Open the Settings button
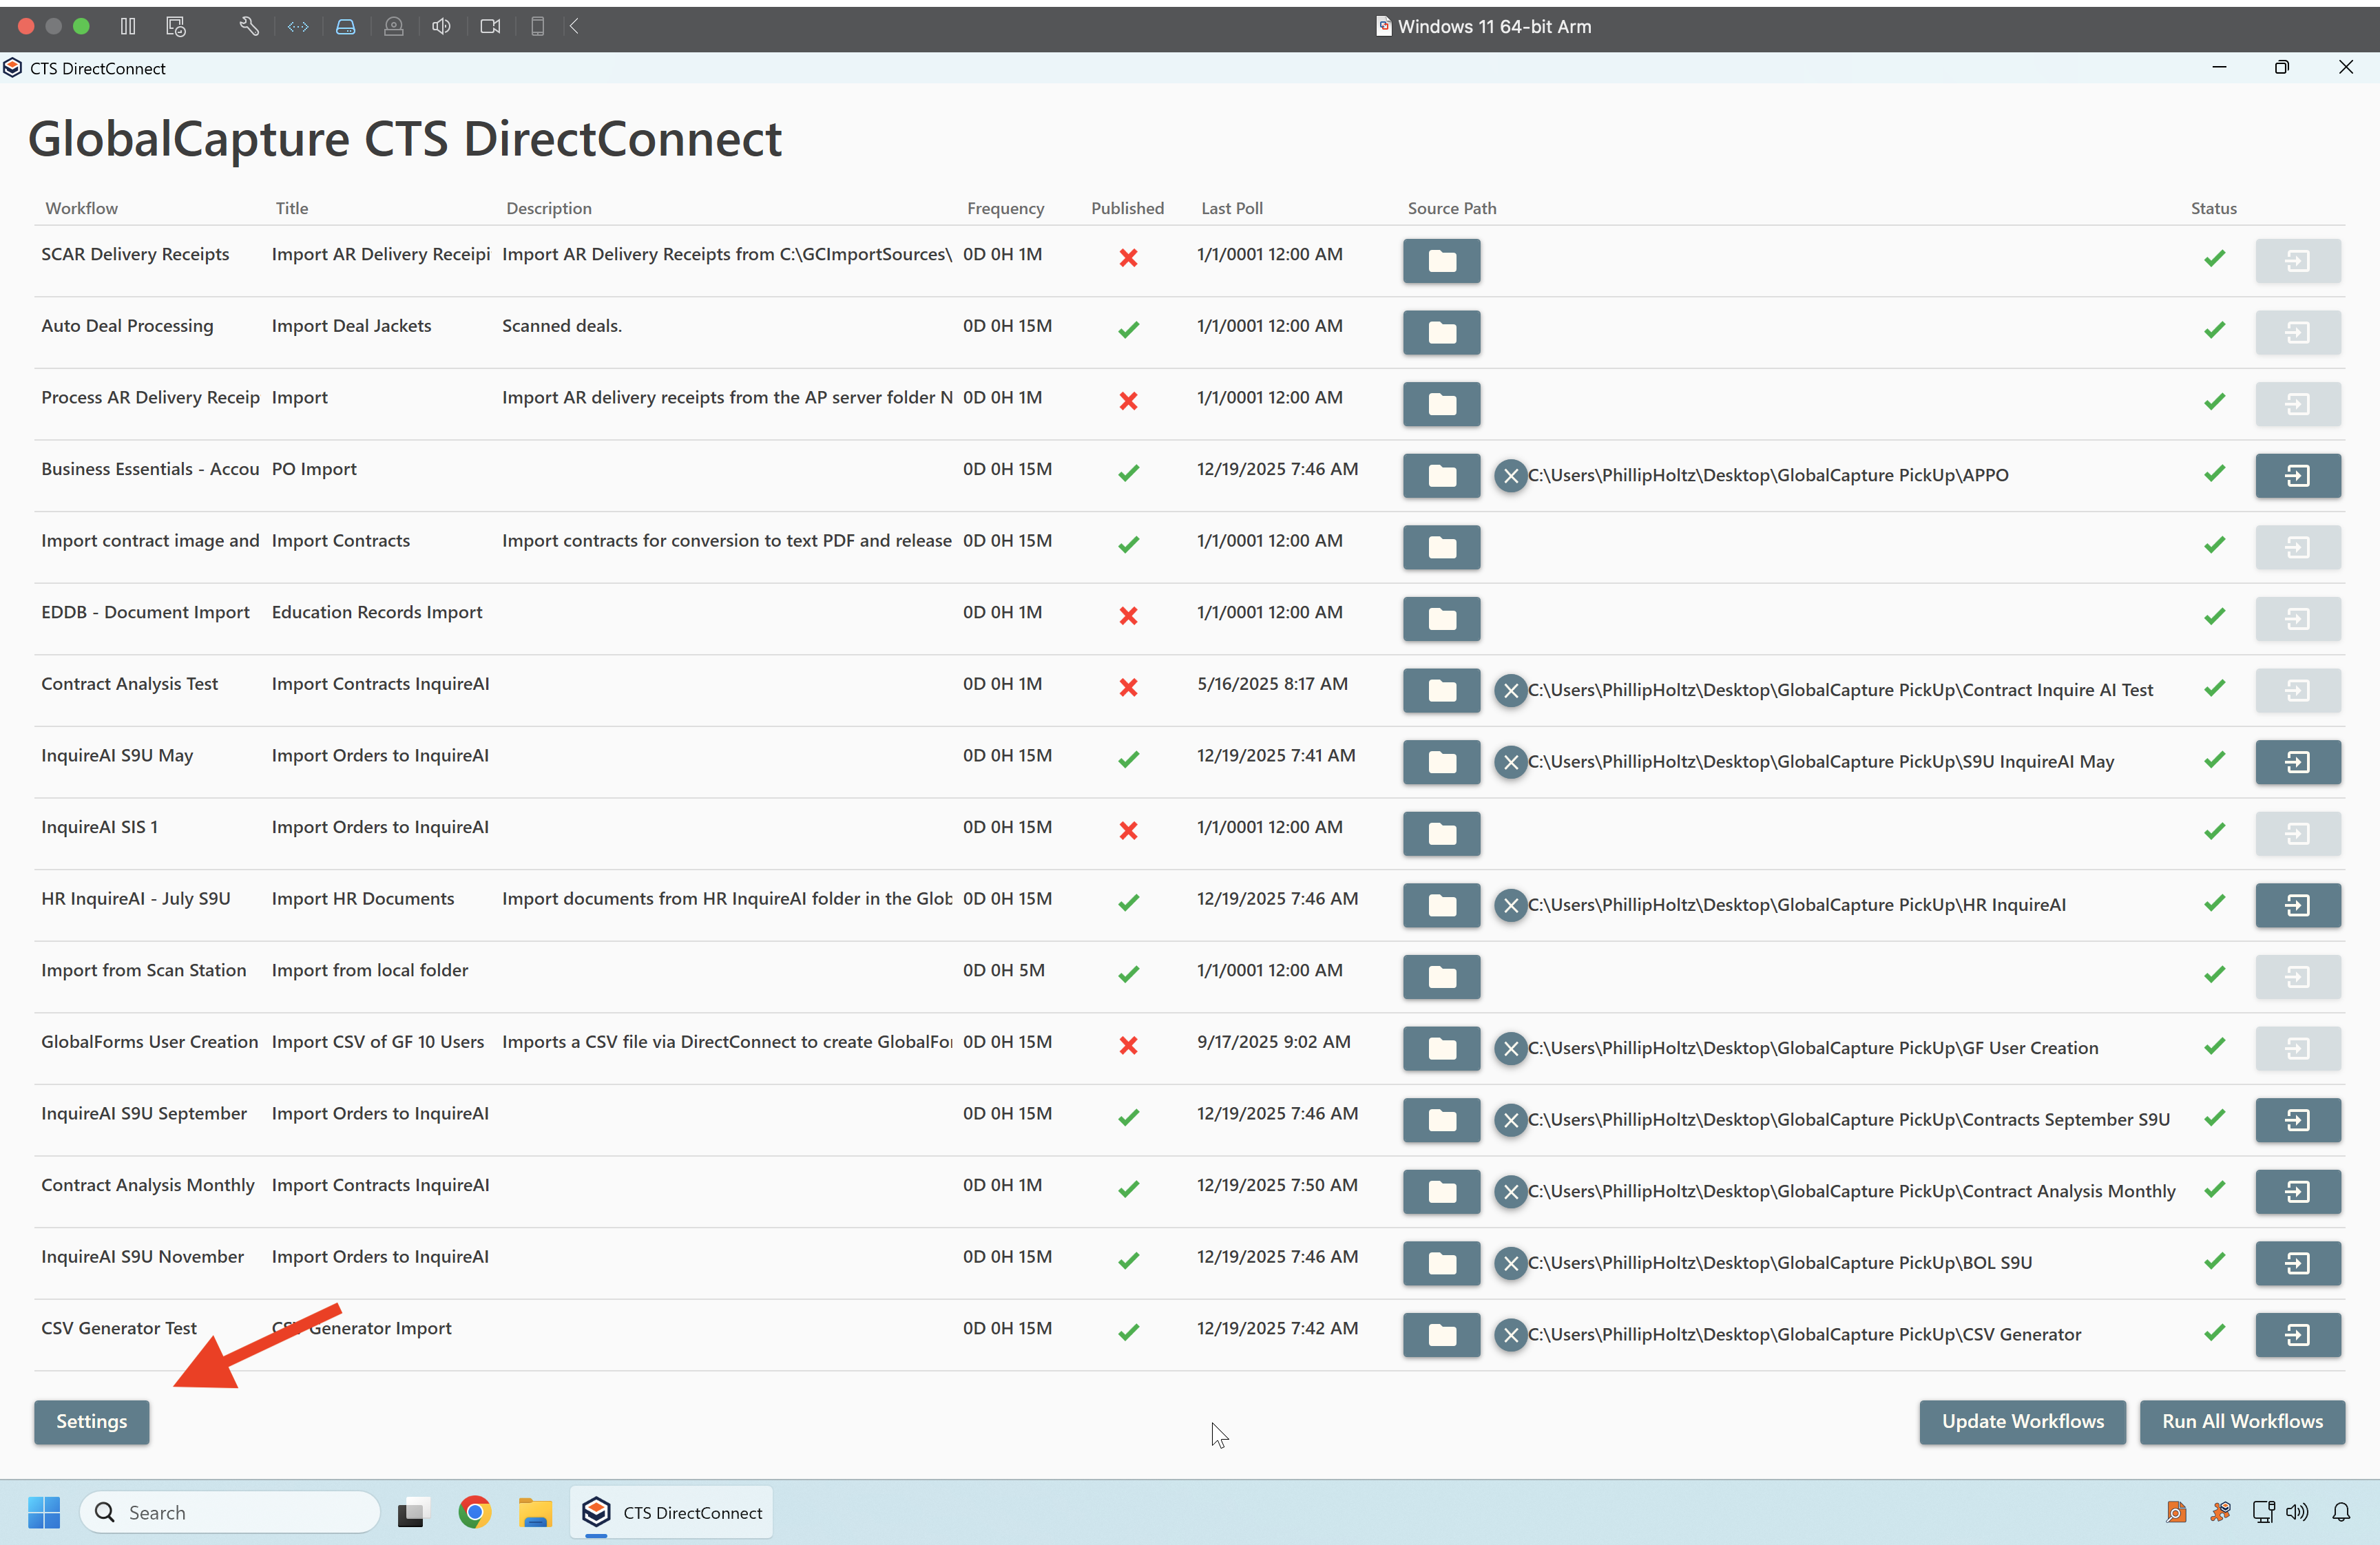This screenshot has height=1545, width=2380. (91, 1421)
